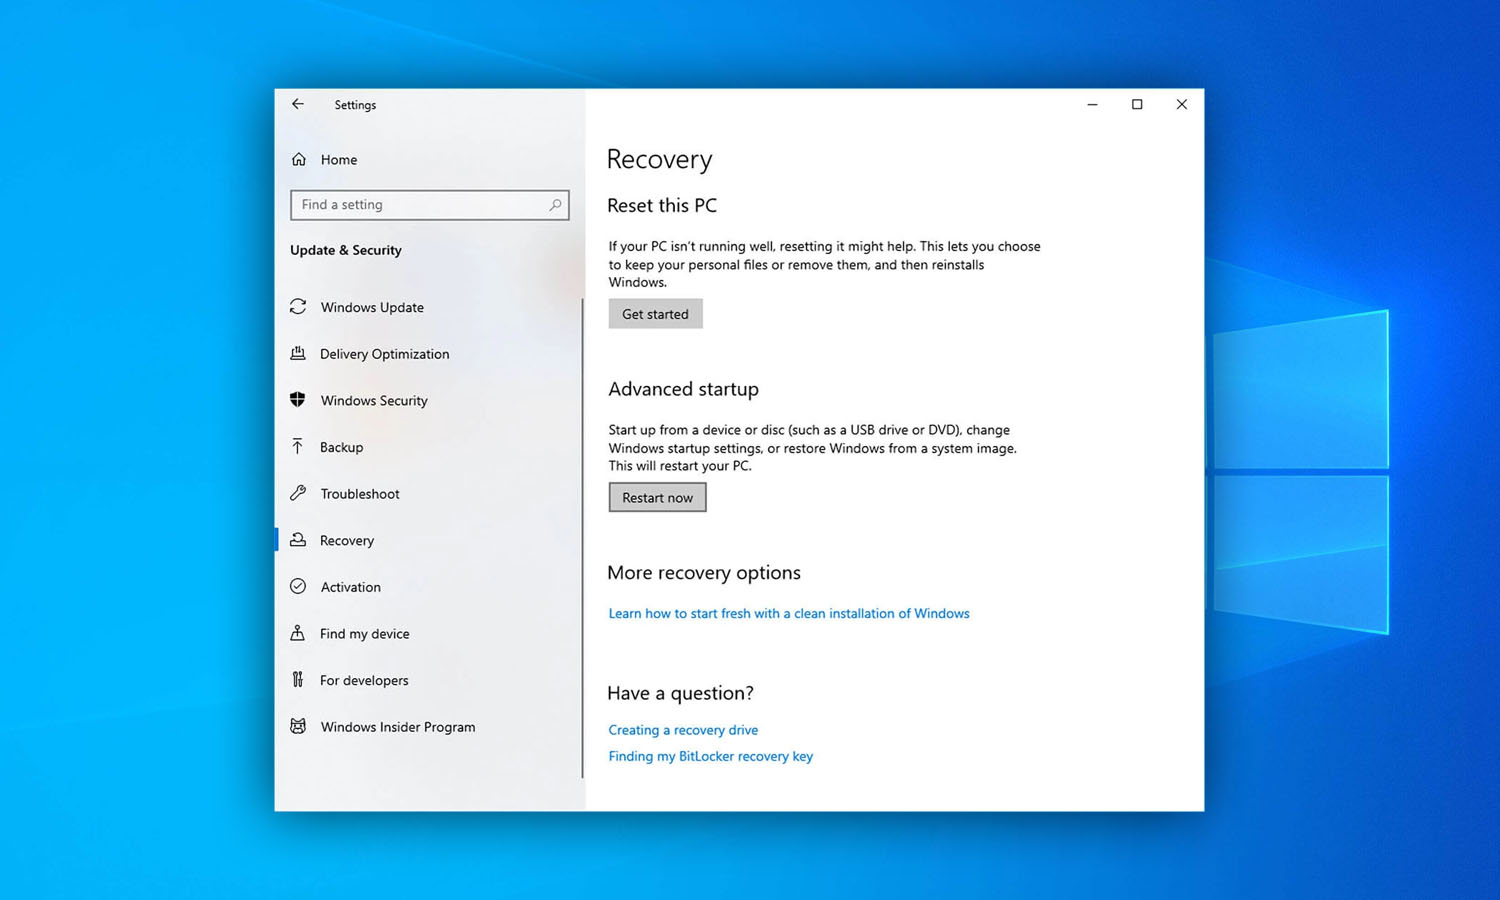This screenshot has width=1500, height=900.
Task: Click the Update & Security heading
Action: [x=346, y=250]
